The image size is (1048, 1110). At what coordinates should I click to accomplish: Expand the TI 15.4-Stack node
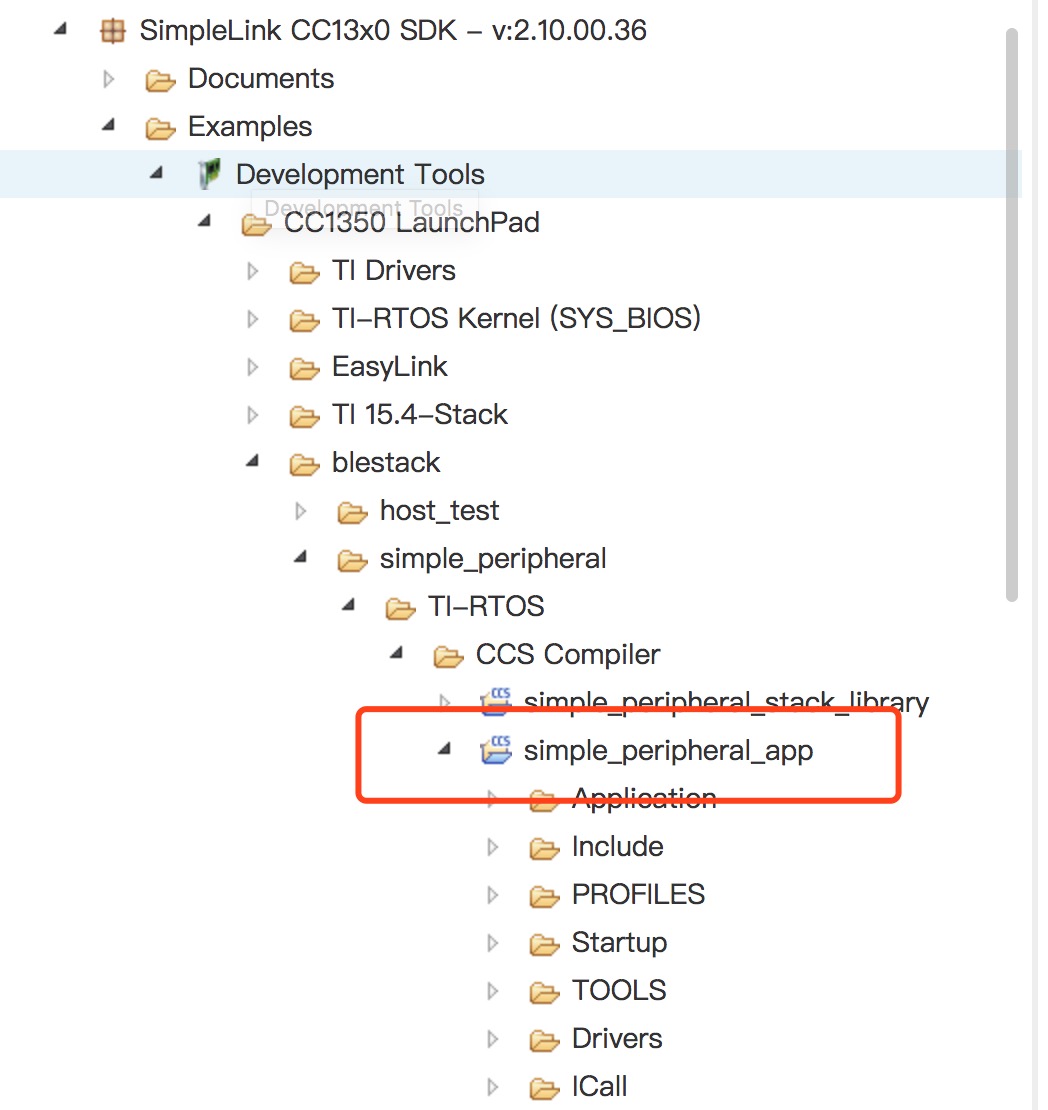point(252,415)
